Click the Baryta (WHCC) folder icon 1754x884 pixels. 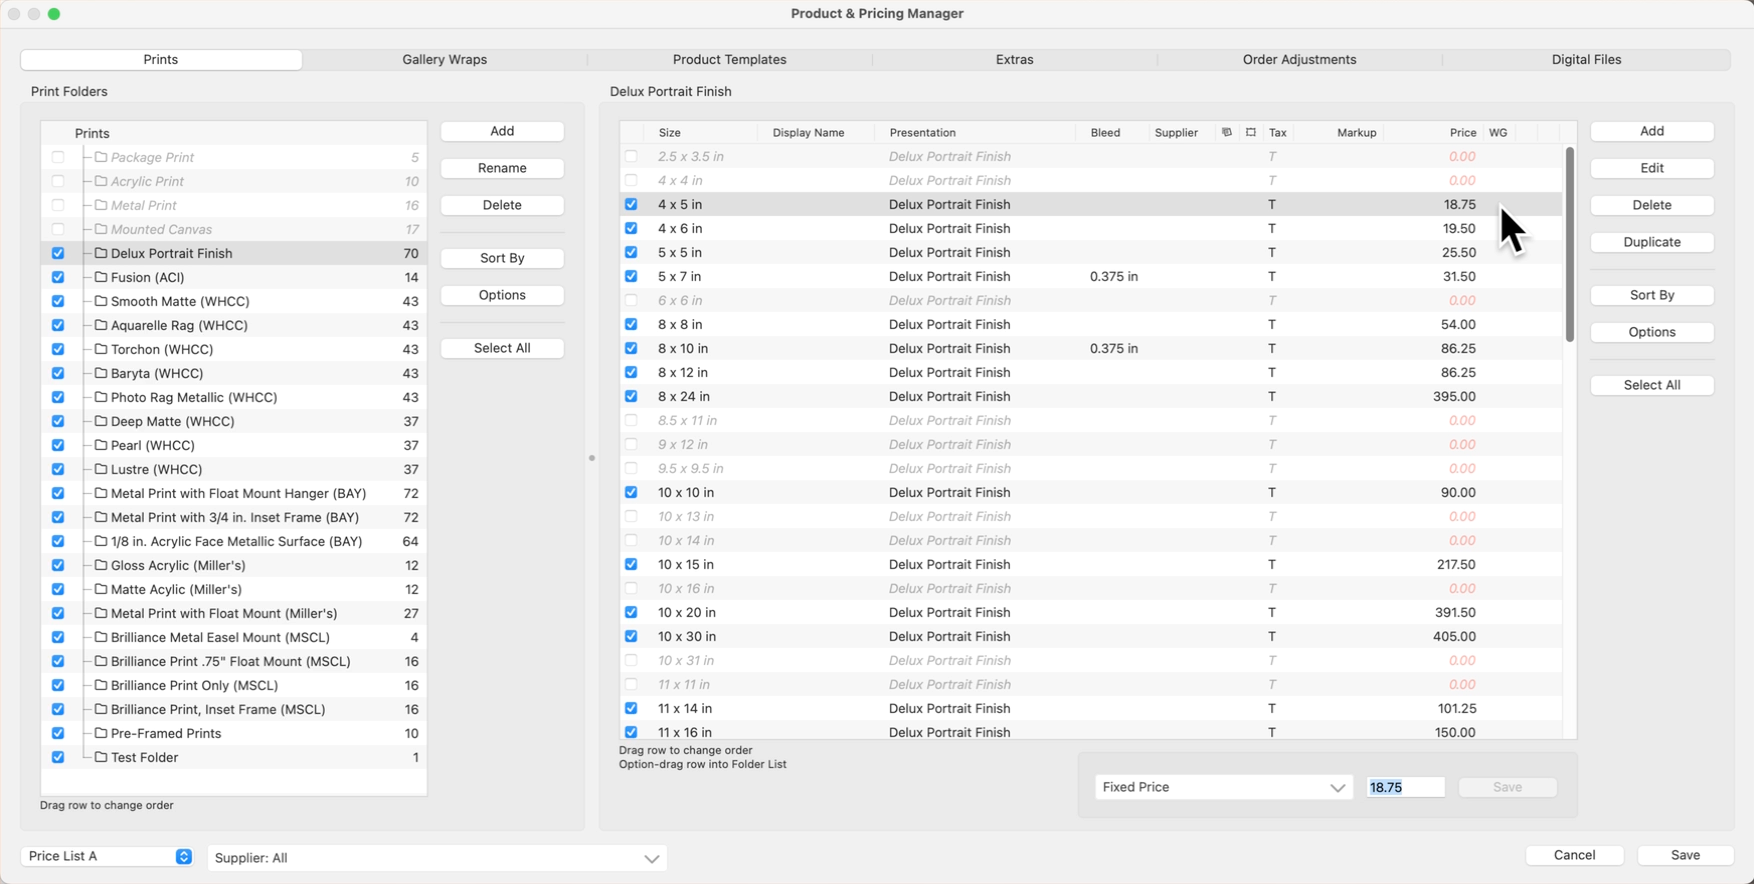[101, 373]
